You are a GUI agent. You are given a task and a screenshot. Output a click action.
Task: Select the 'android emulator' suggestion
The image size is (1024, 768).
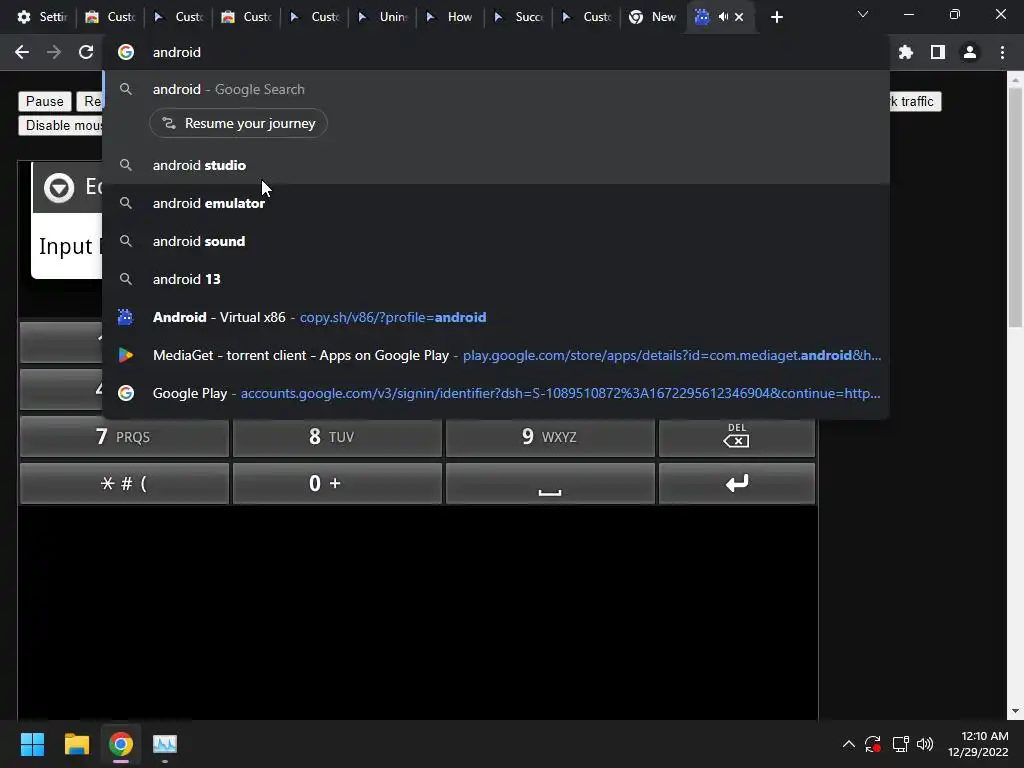tap(496, 203)
